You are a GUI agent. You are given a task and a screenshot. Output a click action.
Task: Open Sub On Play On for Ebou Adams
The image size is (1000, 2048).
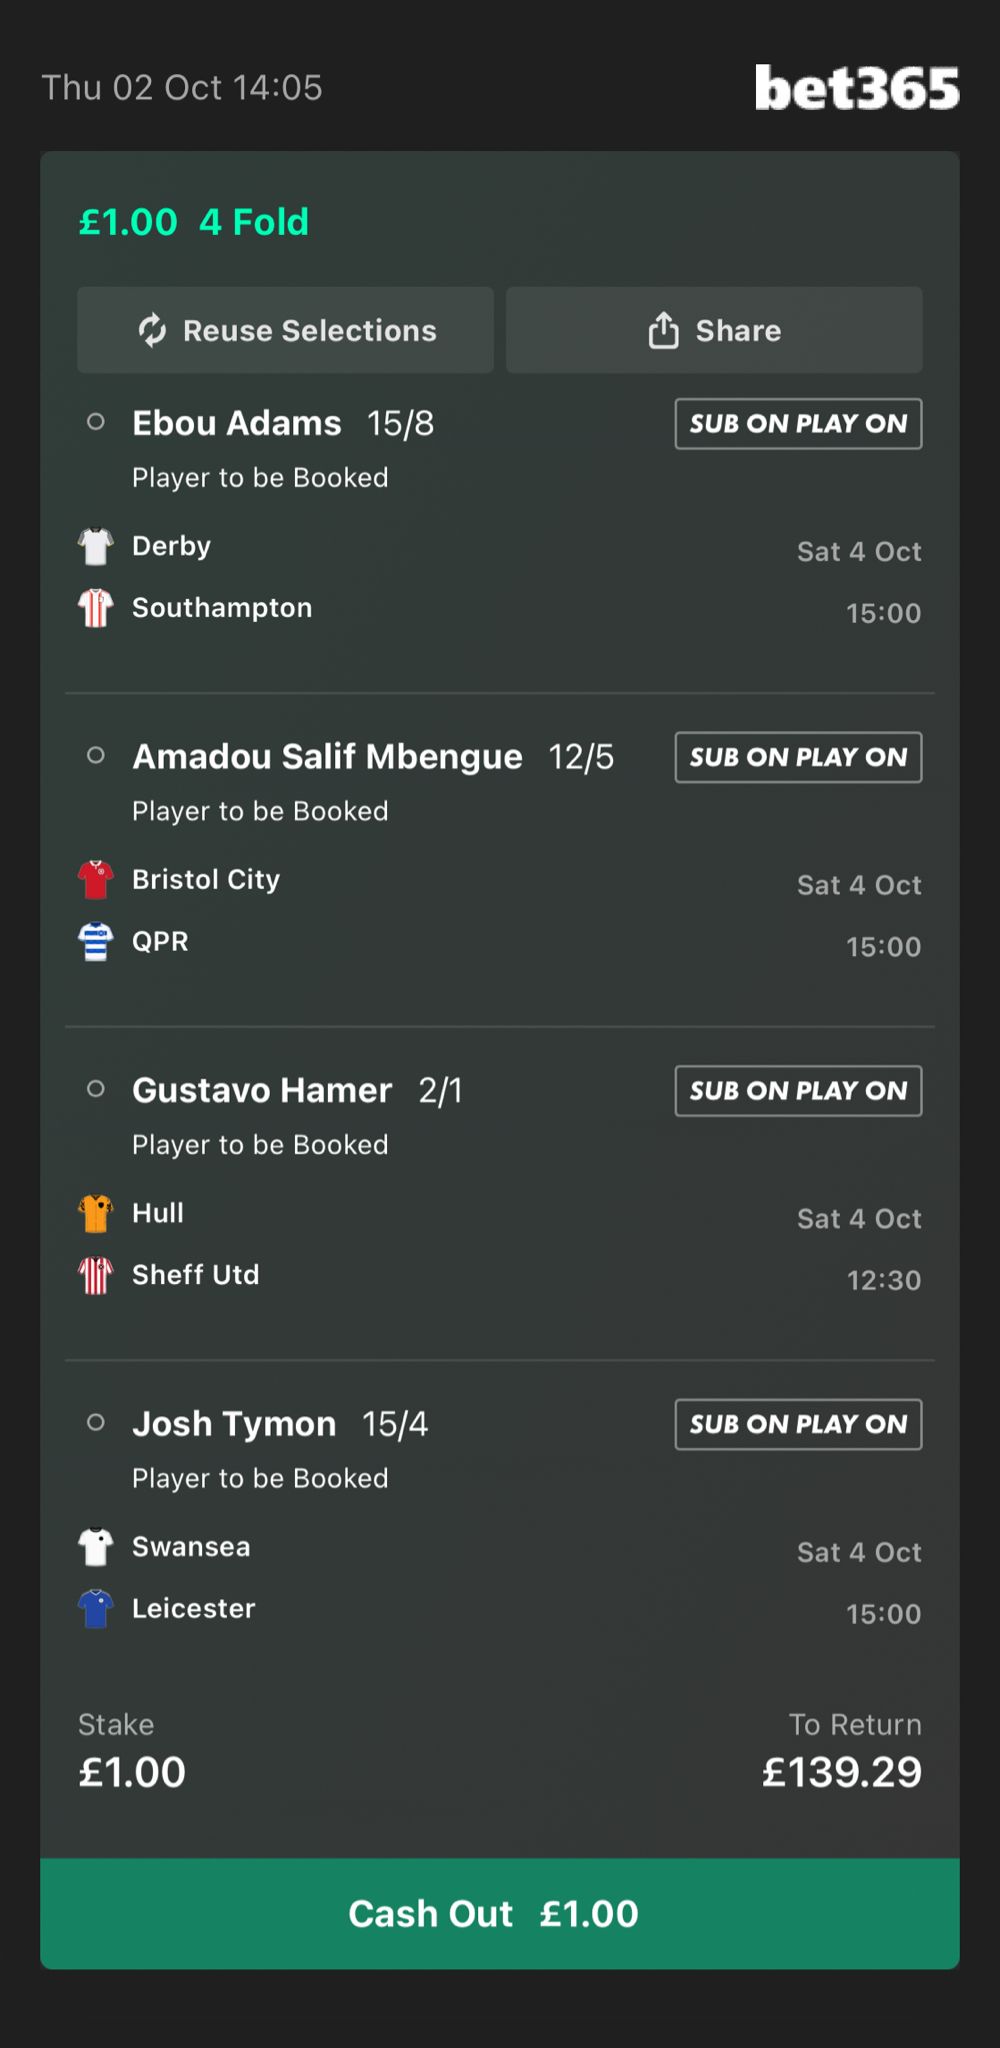[798, 424]
